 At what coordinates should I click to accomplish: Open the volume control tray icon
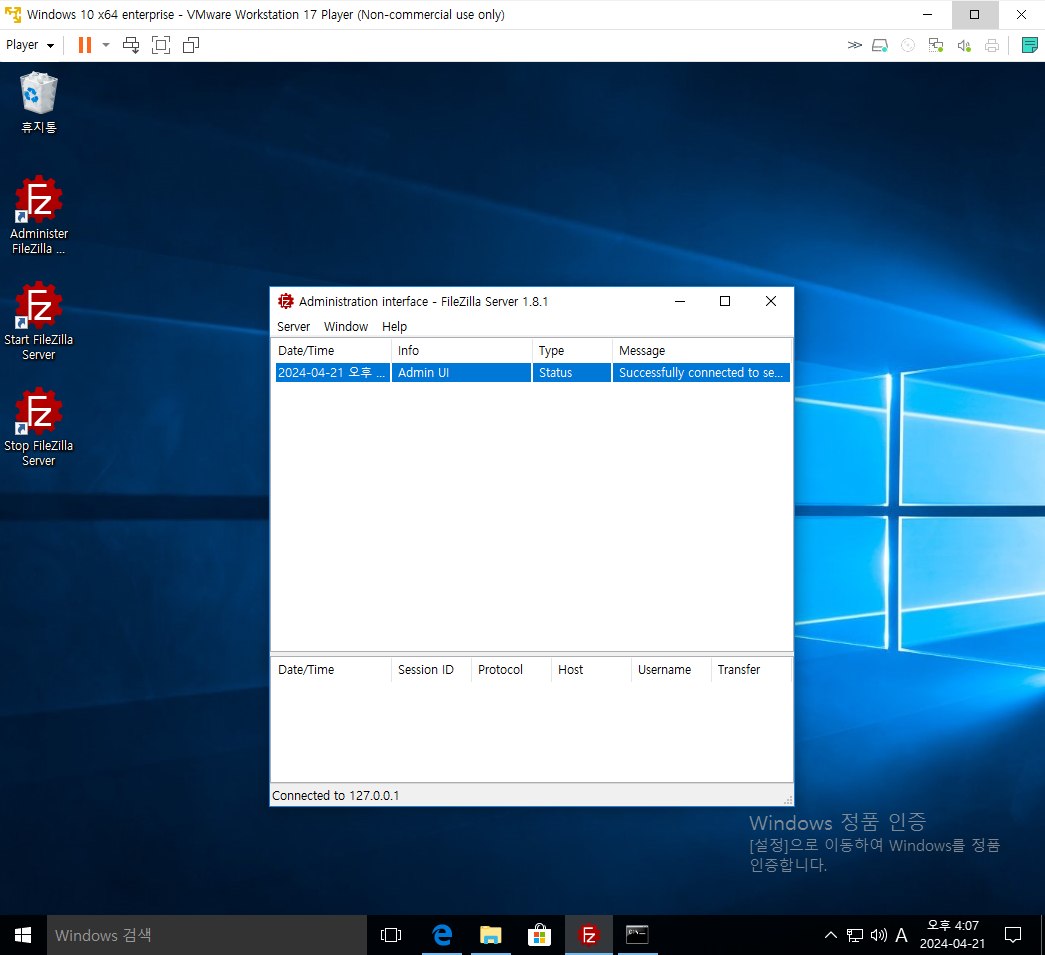[878, 935]
